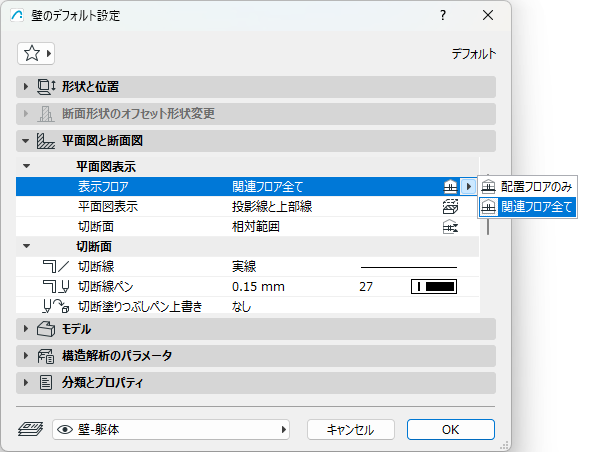Collapse the 平面図表示 group

(x=27, y=166)
